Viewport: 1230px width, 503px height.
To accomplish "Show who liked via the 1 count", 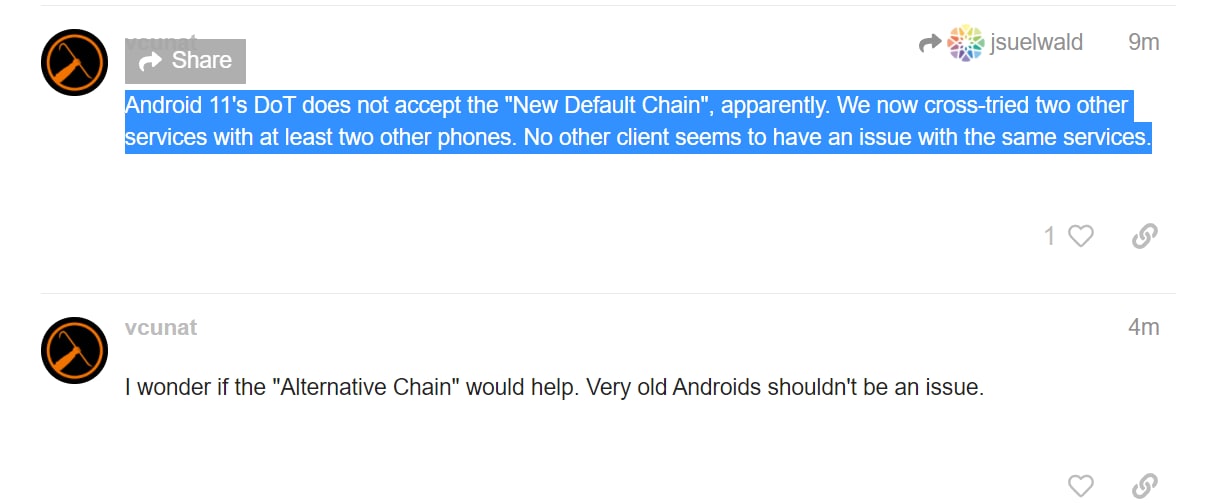I will pos(1049,236).
